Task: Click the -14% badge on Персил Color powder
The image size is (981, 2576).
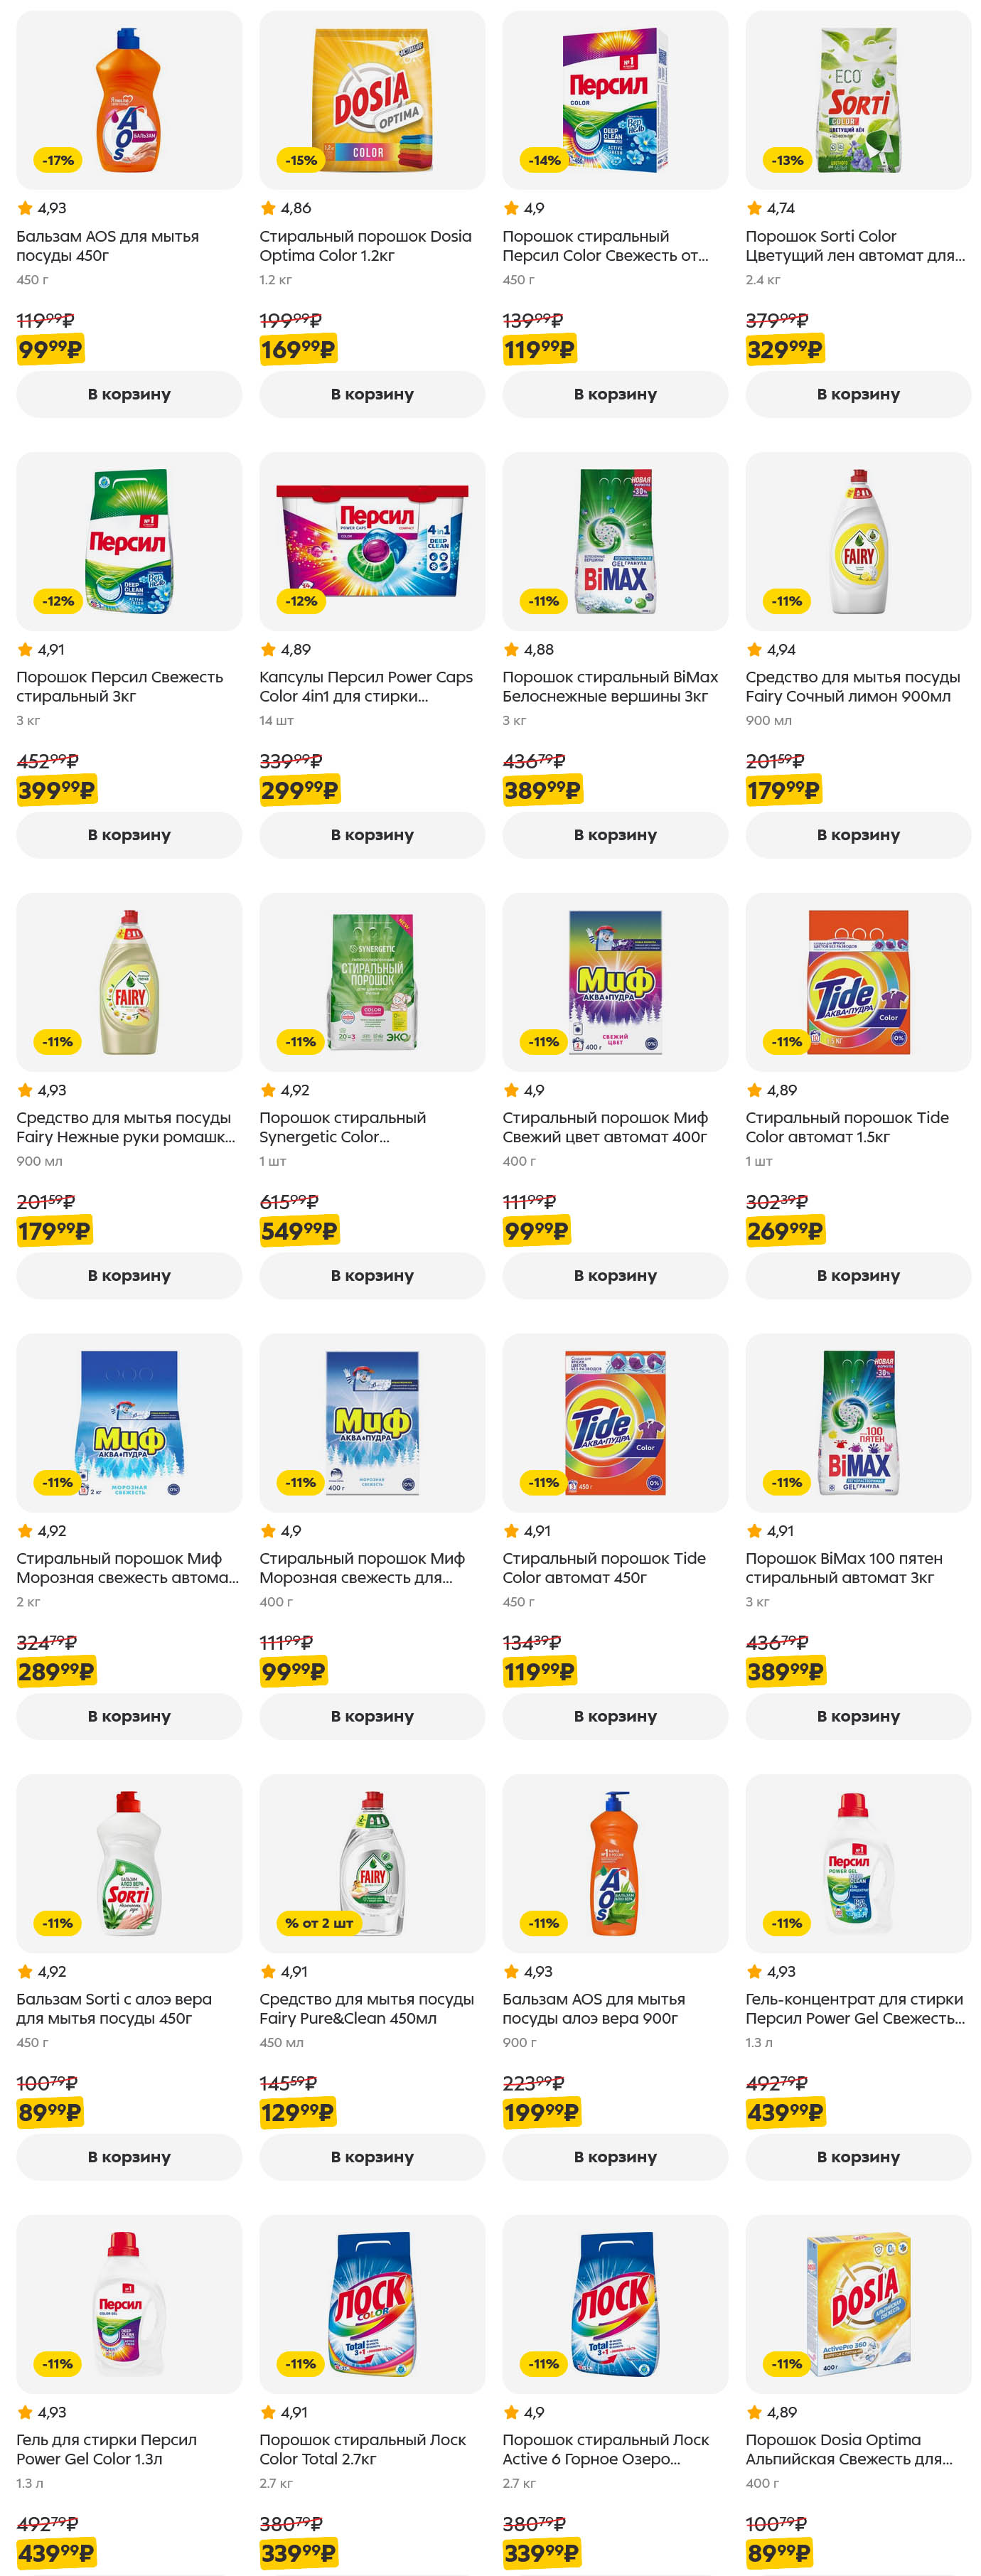Action: pyautogui.click(x=544, y=160)
